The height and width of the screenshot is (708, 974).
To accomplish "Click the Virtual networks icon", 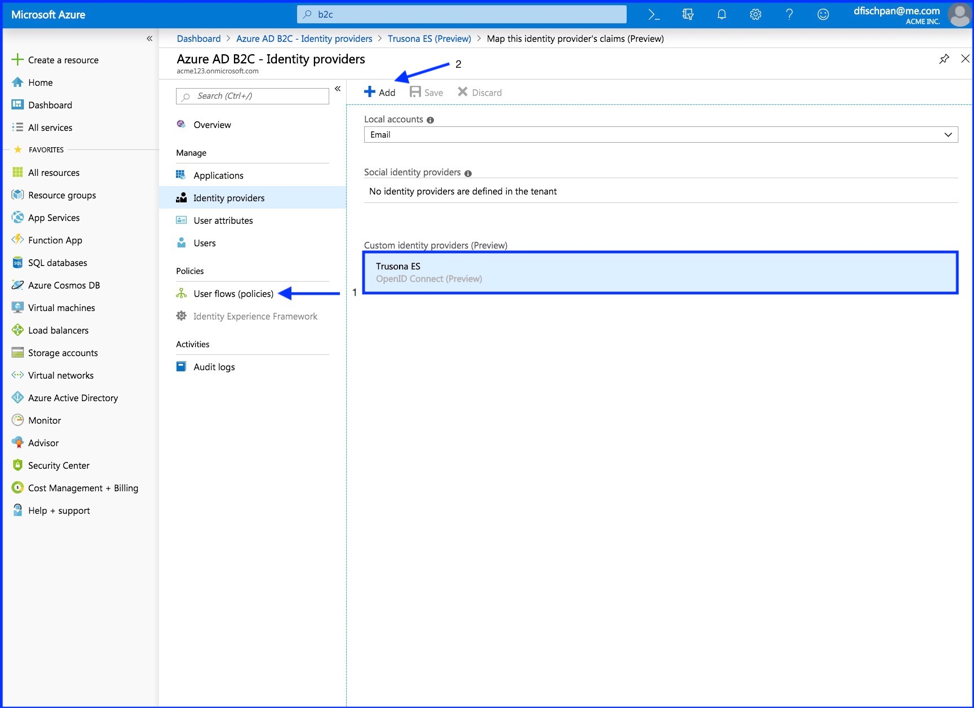I will point(17,375).
